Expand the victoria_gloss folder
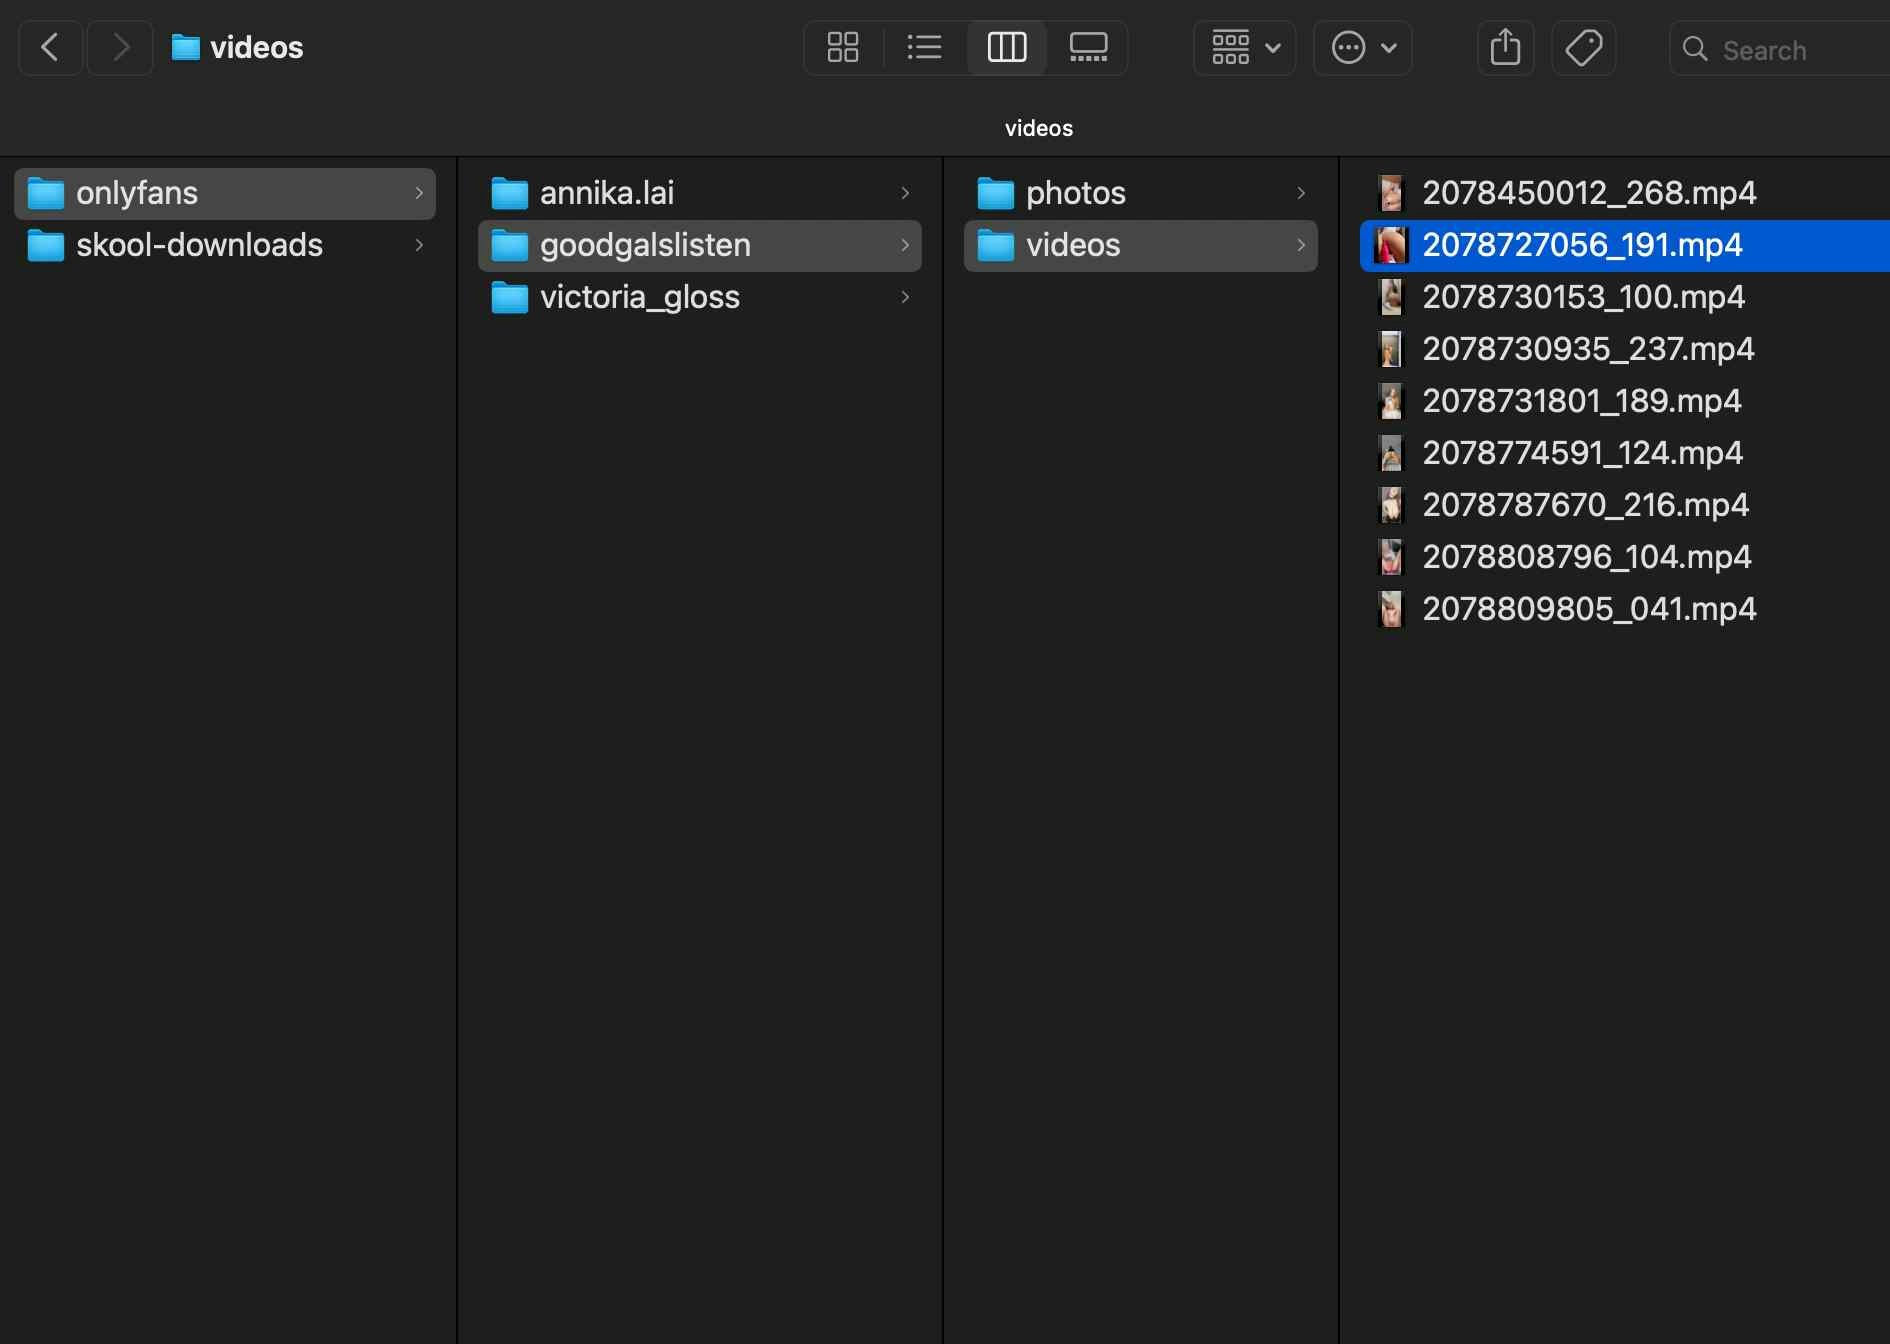Screen dimensions: 1890x1344 tap(904, 297)
